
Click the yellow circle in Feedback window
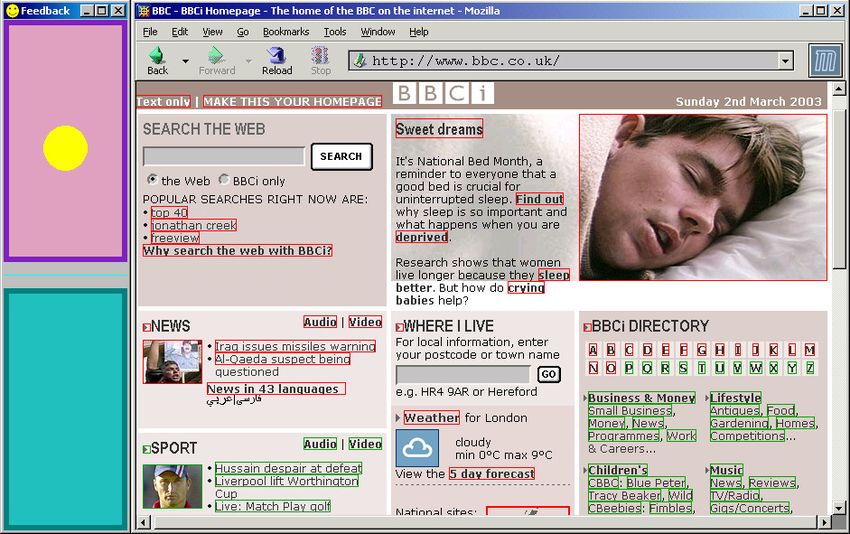[66, 148]
